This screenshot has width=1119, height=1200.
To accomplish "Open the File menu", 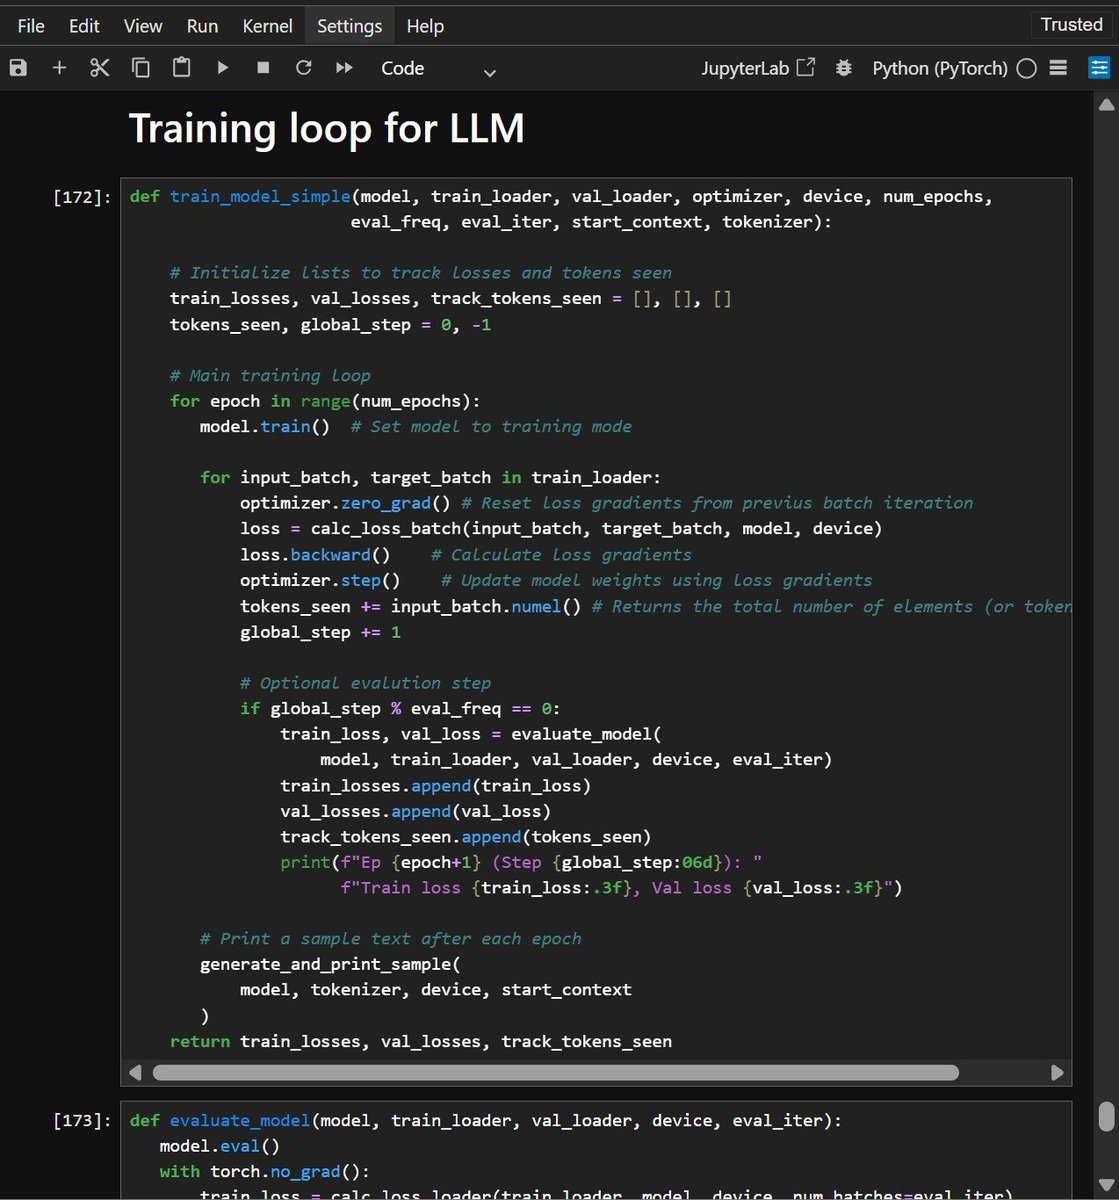I will click(x=31, y=26).
